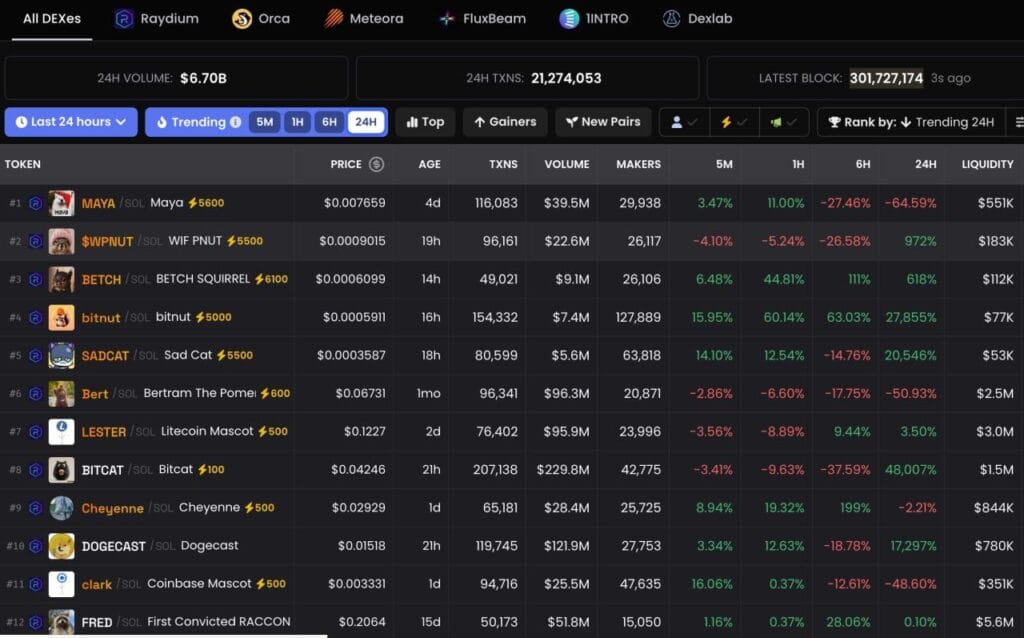Select the All DEXes tab
The width and height of the screenshot is (1024, 638).
coord(52,19)
